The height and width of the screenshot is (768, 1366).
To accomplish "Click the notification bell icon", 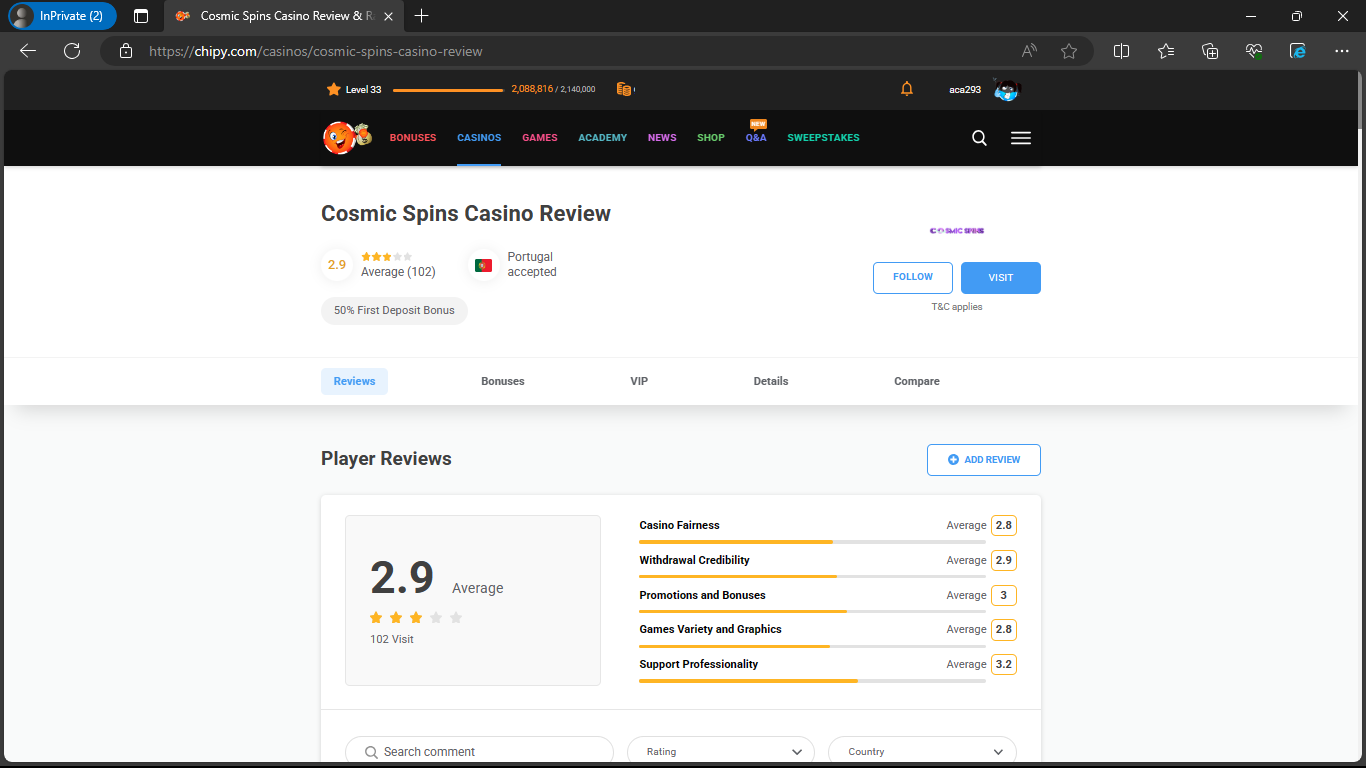I will (907, 89).
